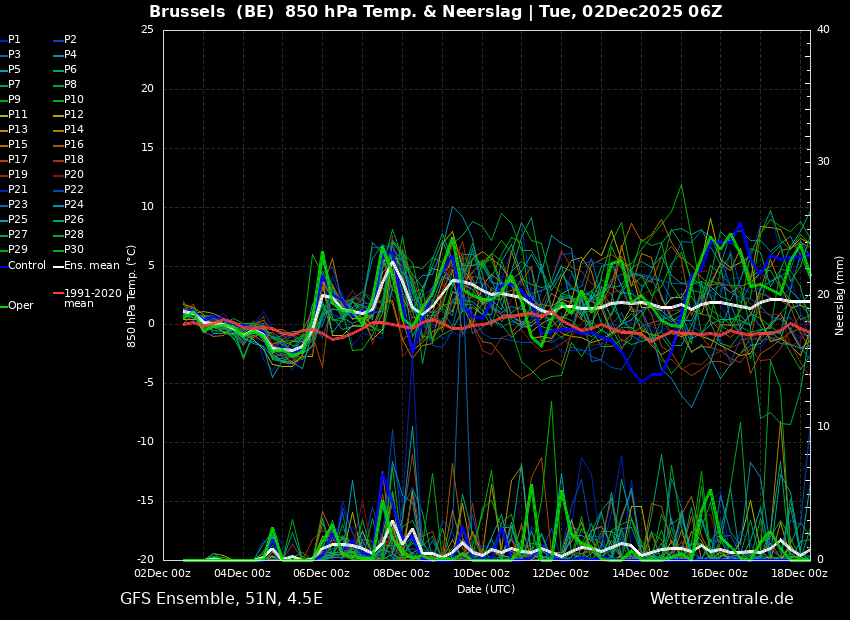Click the 850 hPa Temp. (°C) axis label
Screen dimensions: 850x620
(x=132, y=295)
